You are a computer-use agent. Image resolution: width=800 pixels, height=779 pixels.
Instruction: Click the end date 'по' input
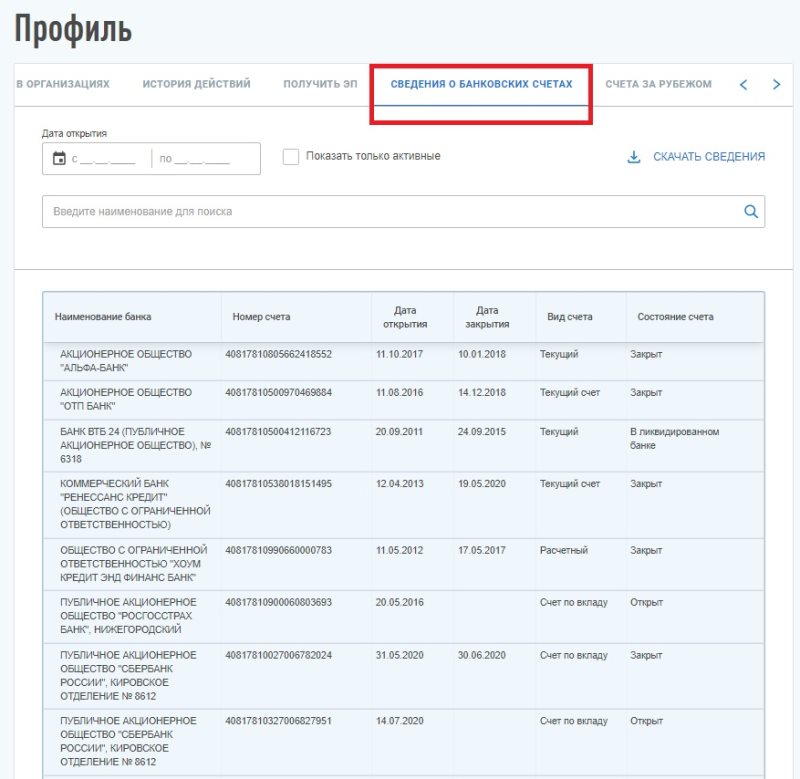(x=200, y=159)
